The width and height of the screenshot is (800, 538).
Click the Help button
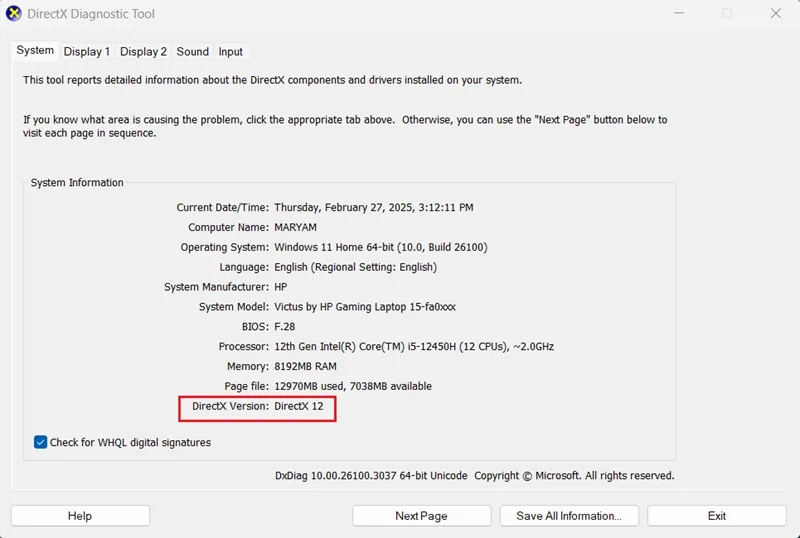[x=80, y=516]
